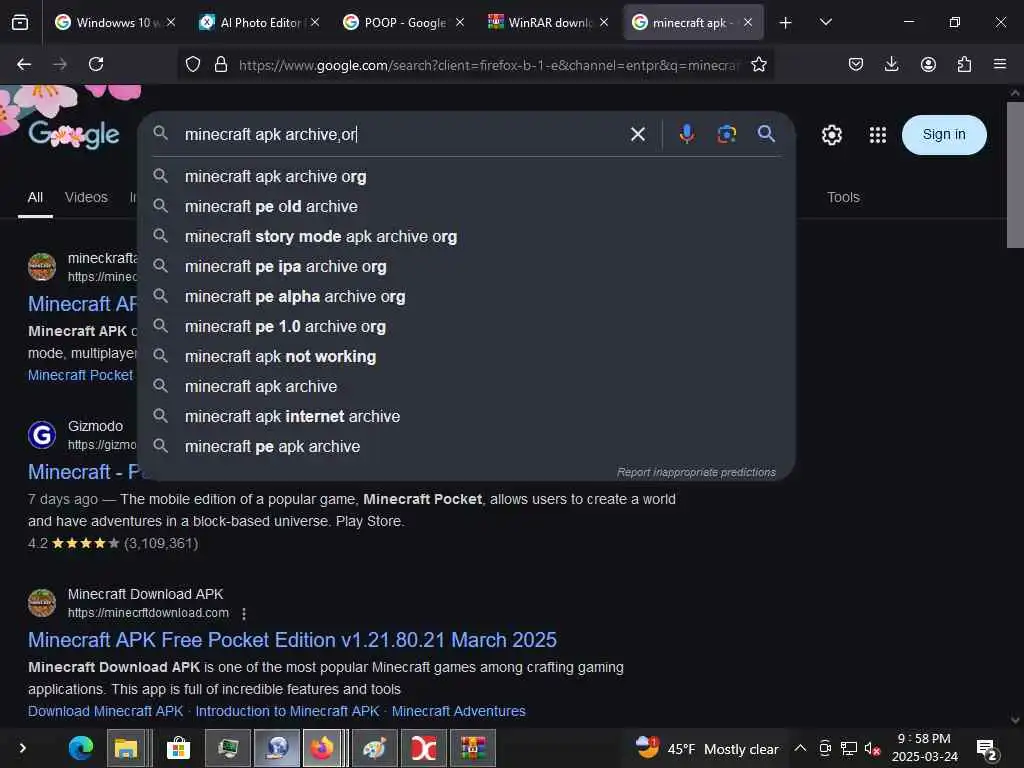Open WinRAR from the taskbar
The height and width of the screenshot is (768, 1024).
(x=473, y=748)
